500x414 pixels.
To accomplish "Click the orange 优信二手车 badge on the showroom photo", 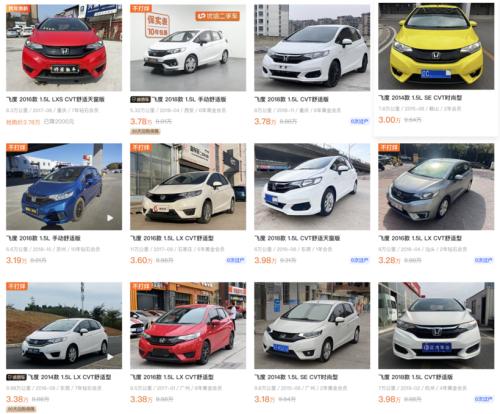I will 218,16.
